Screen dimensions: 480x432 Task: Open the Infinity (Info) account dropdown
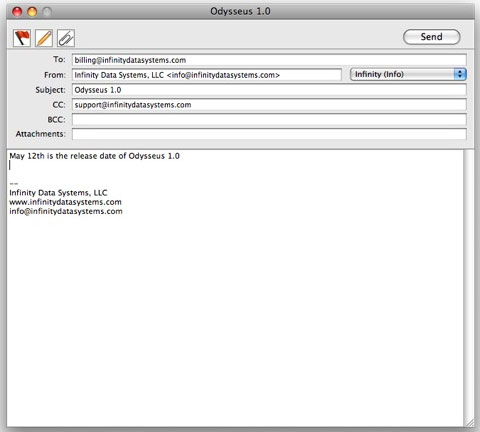[408, 74]
